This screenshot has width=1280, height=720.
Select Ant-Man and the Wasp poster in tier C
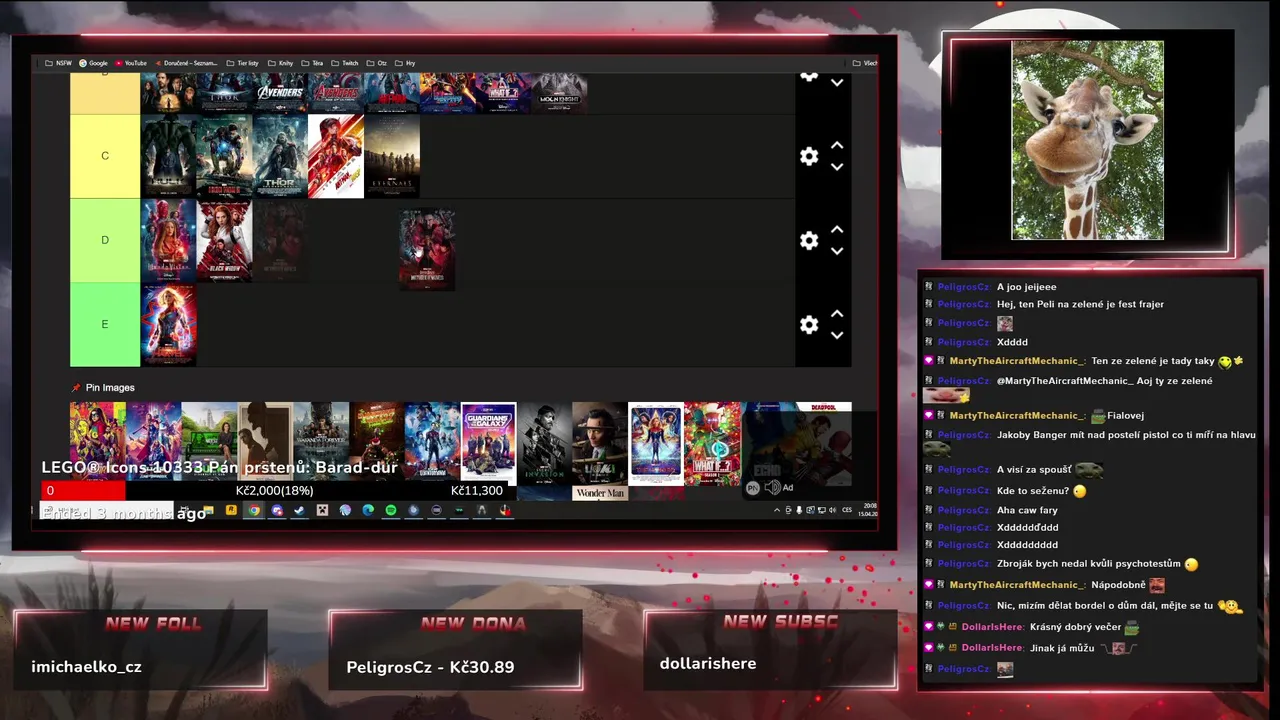[x=336, y=156]
